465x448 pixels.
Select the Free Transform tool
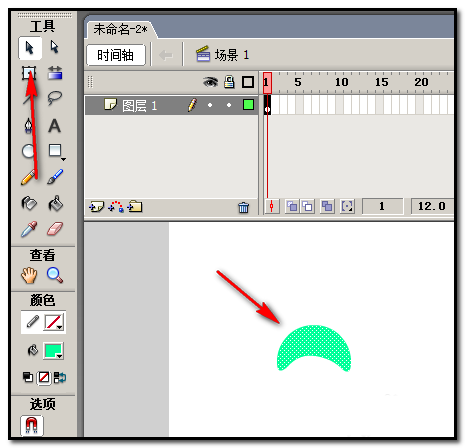pyautogui.click(x=29, y=73)
